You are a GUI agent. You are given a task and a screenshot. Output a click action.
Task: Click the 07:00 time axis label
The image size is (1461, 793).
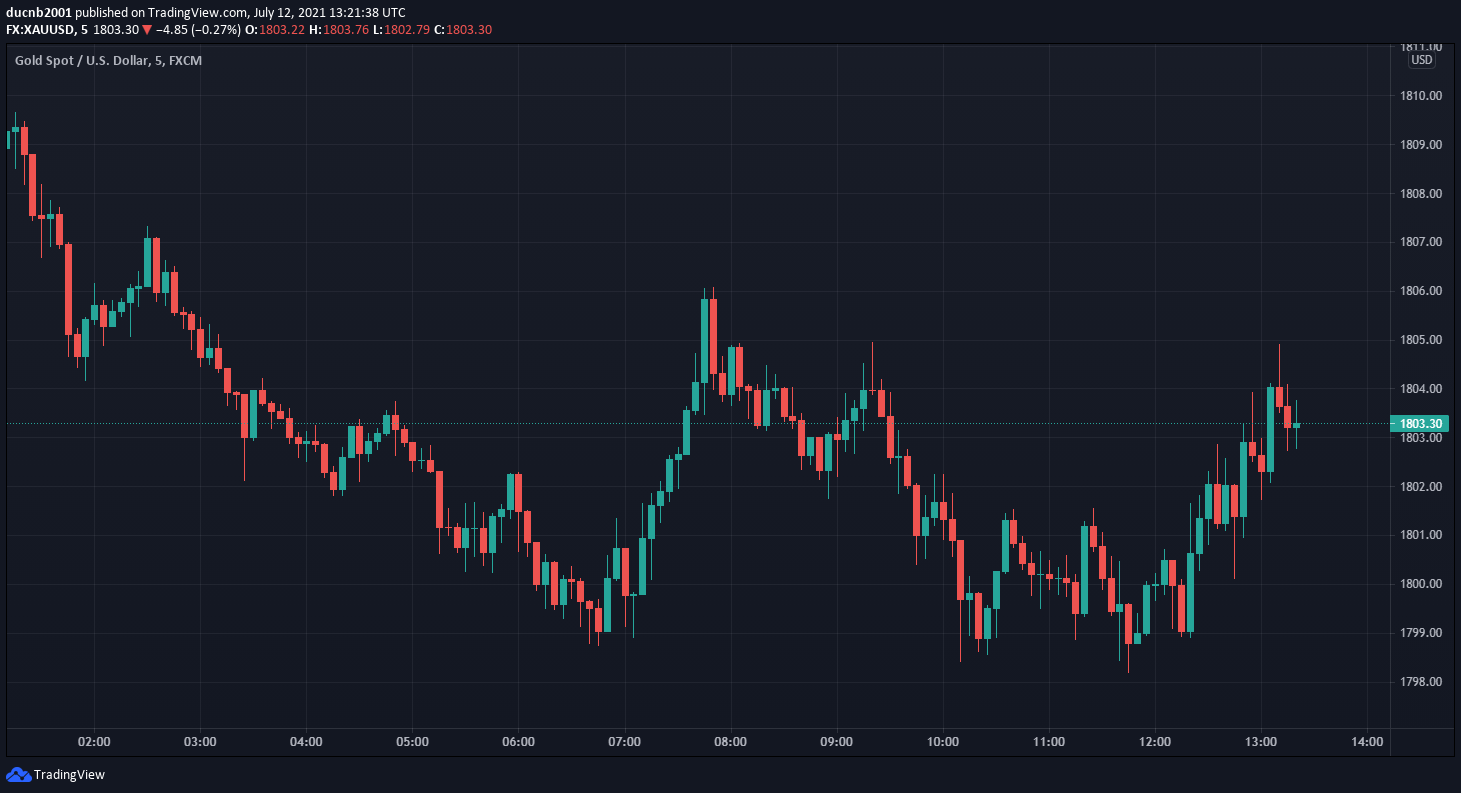pos(624,742)
